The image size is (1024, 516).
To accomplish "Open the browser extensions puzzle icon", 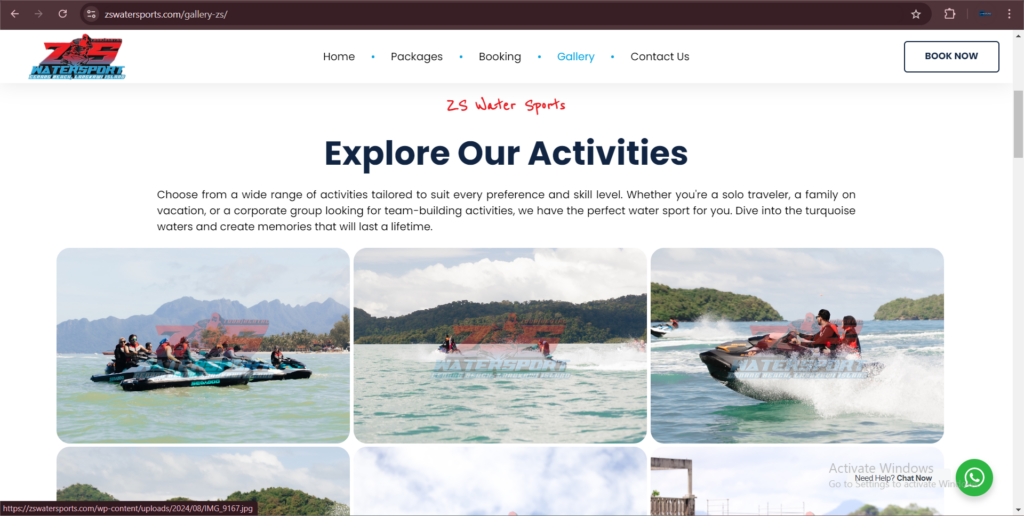I will (950, 14).
